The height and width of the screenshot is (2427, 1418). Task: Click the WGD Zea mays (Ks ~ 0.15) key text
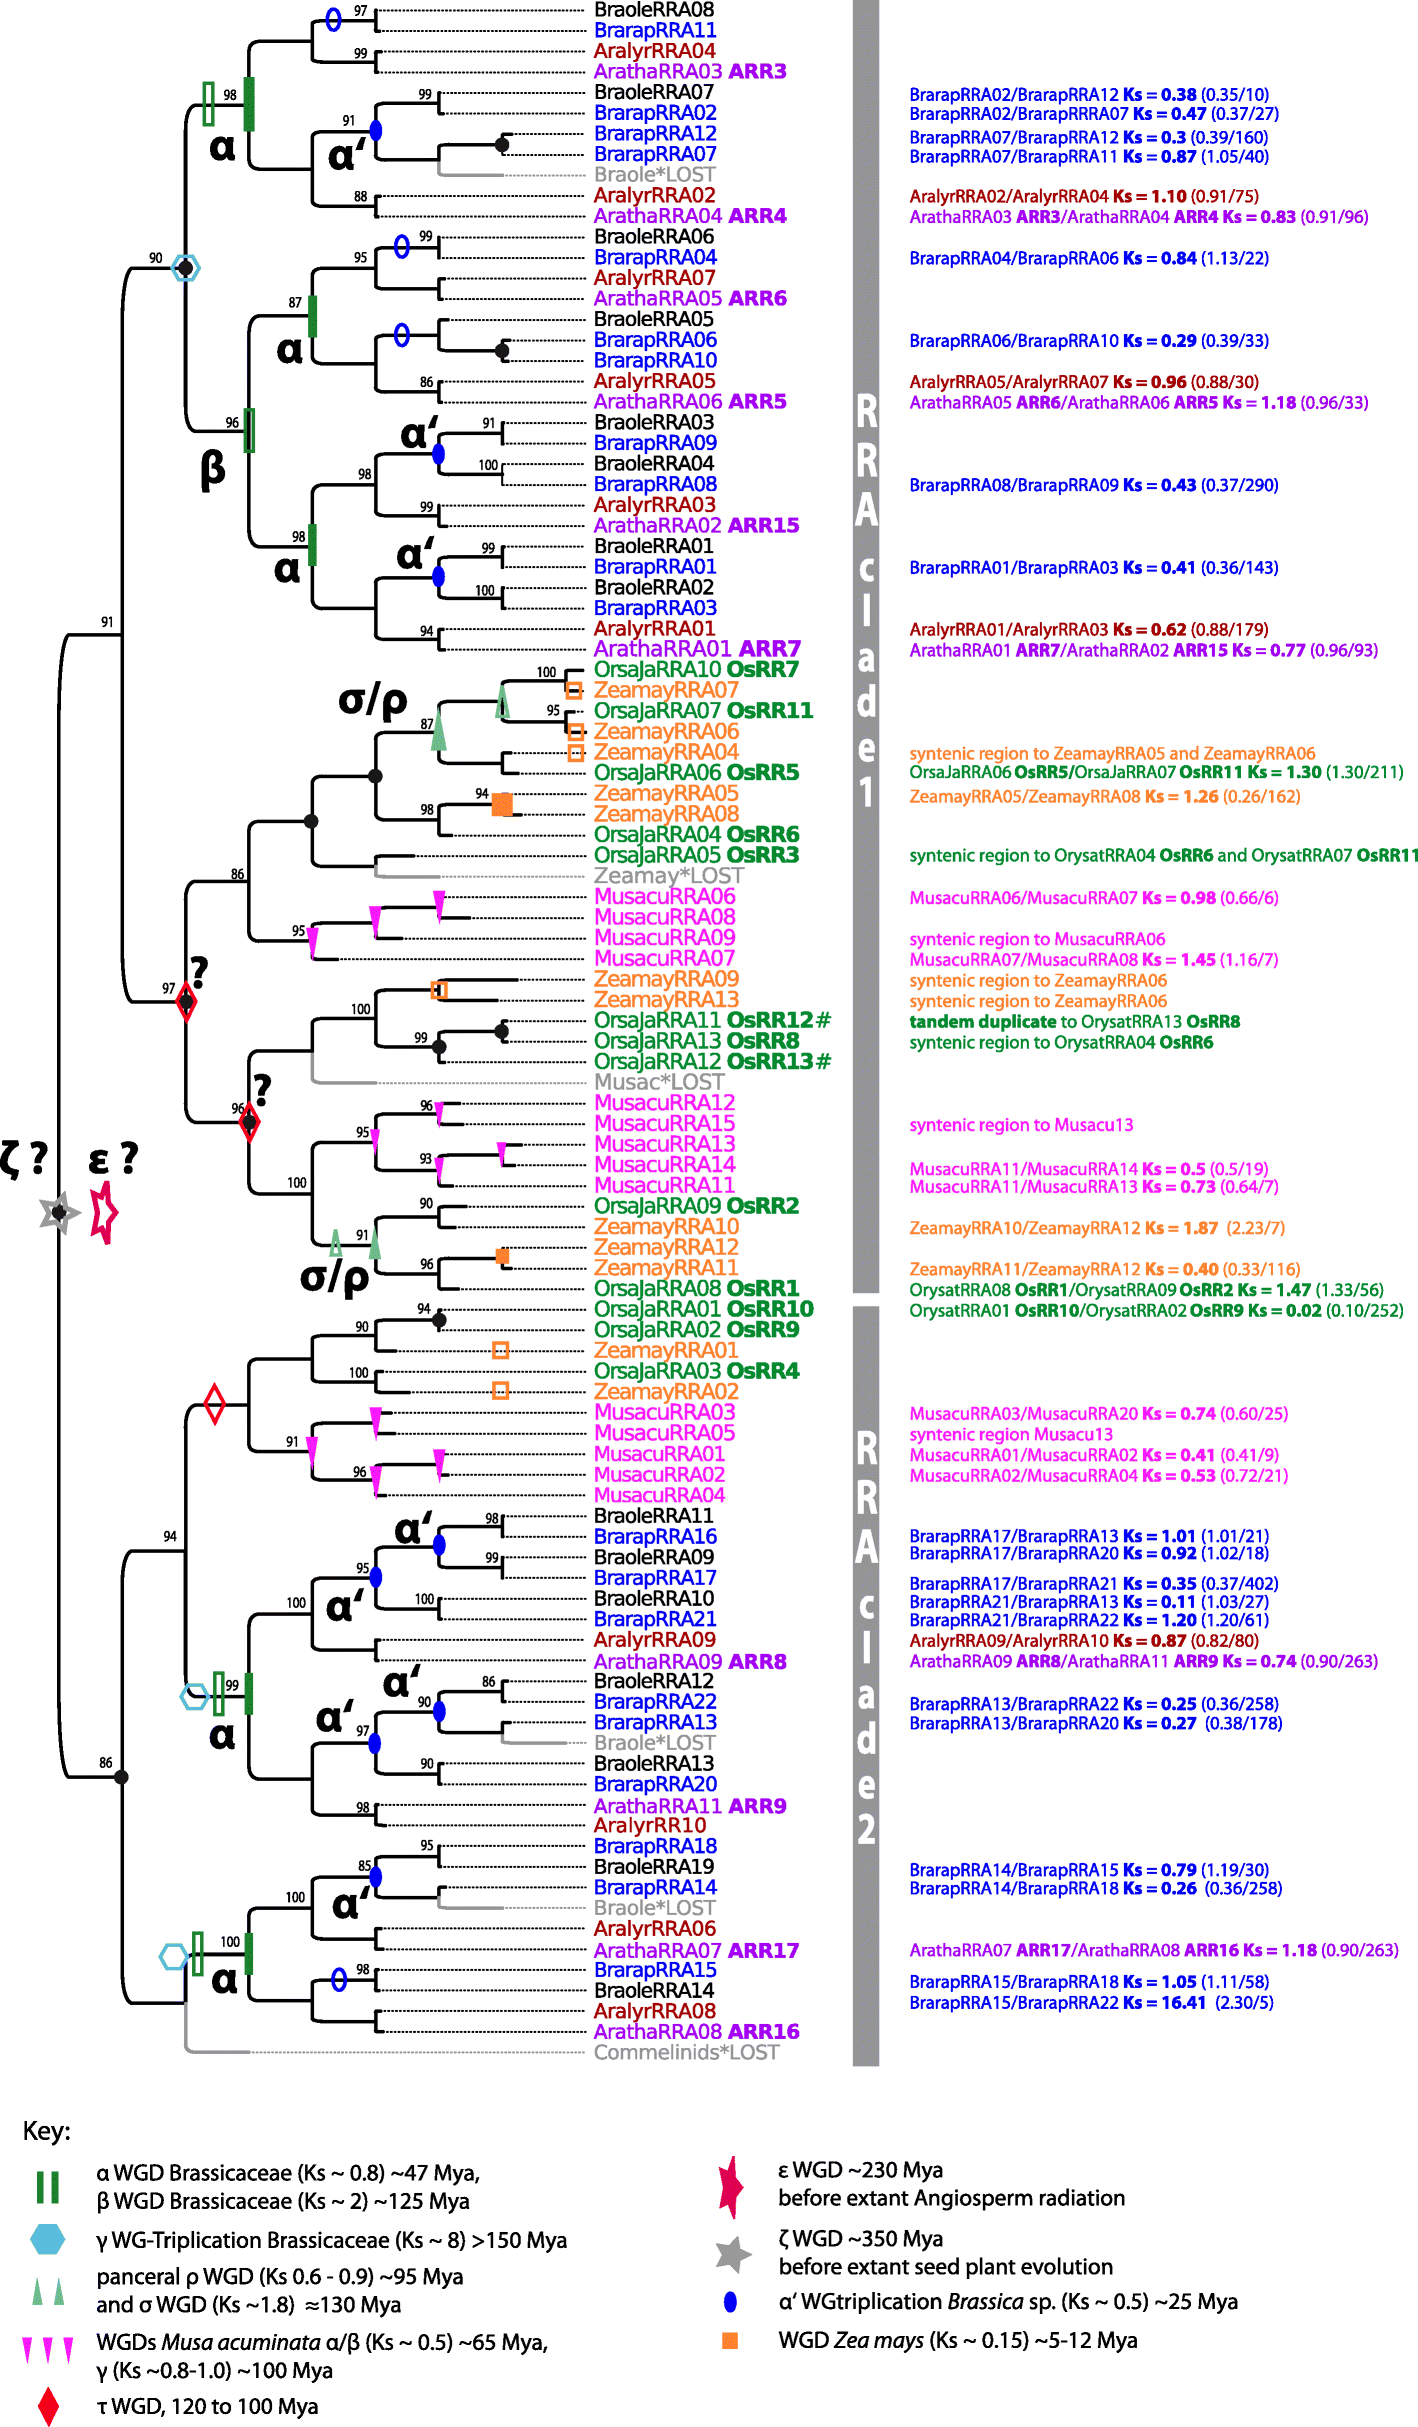957,2340
